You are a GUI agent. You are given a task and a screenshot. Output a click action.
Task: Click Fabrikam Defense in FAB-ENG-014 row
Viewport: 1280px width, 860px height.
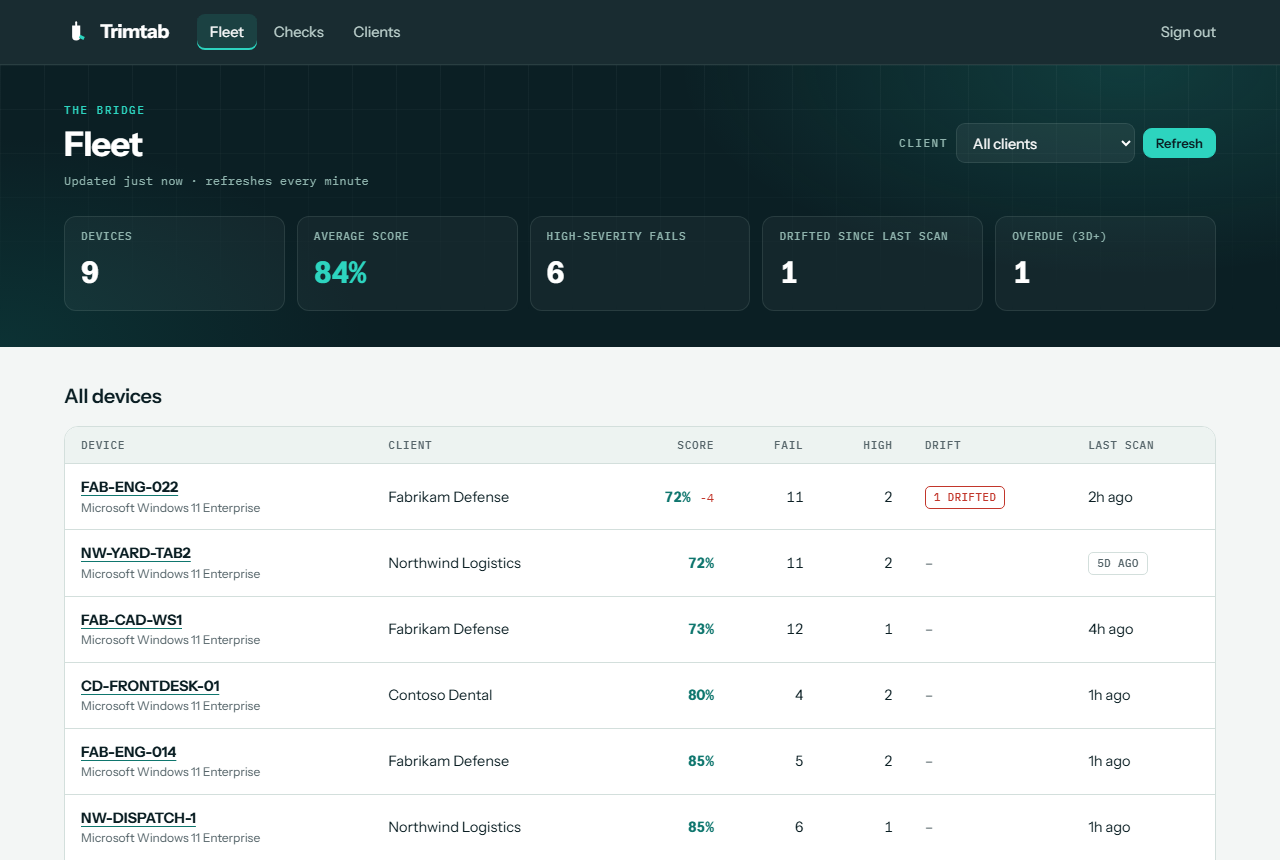point(449,761)
